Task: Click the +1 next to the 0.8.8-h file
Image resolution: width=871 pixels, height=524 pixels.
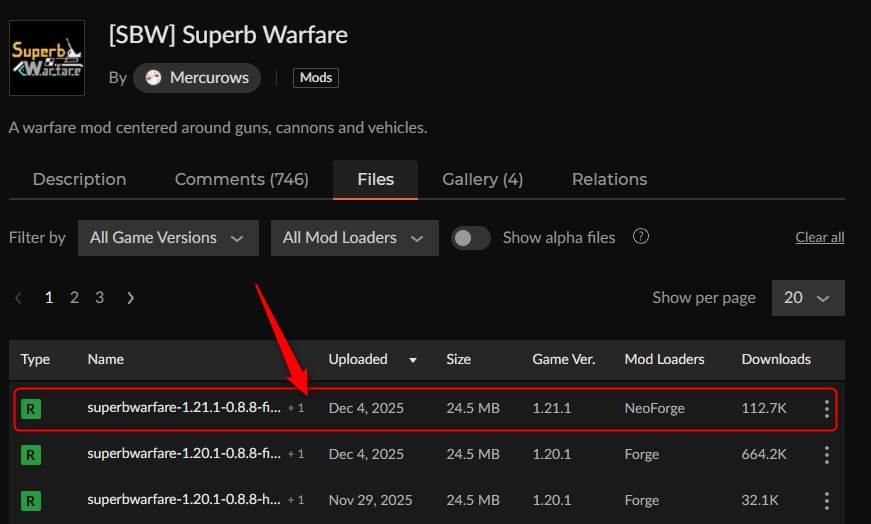Action: pos(296,500)
